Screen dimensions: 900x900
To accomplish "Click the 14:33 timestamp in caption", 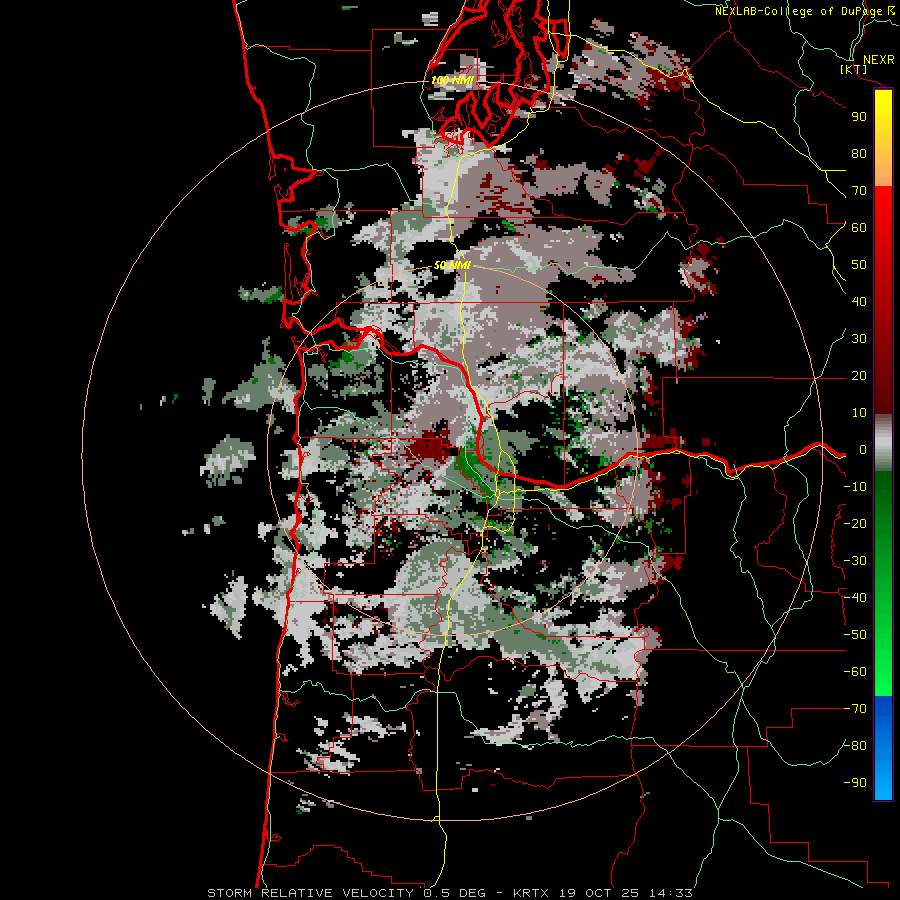I will [670, 893].
